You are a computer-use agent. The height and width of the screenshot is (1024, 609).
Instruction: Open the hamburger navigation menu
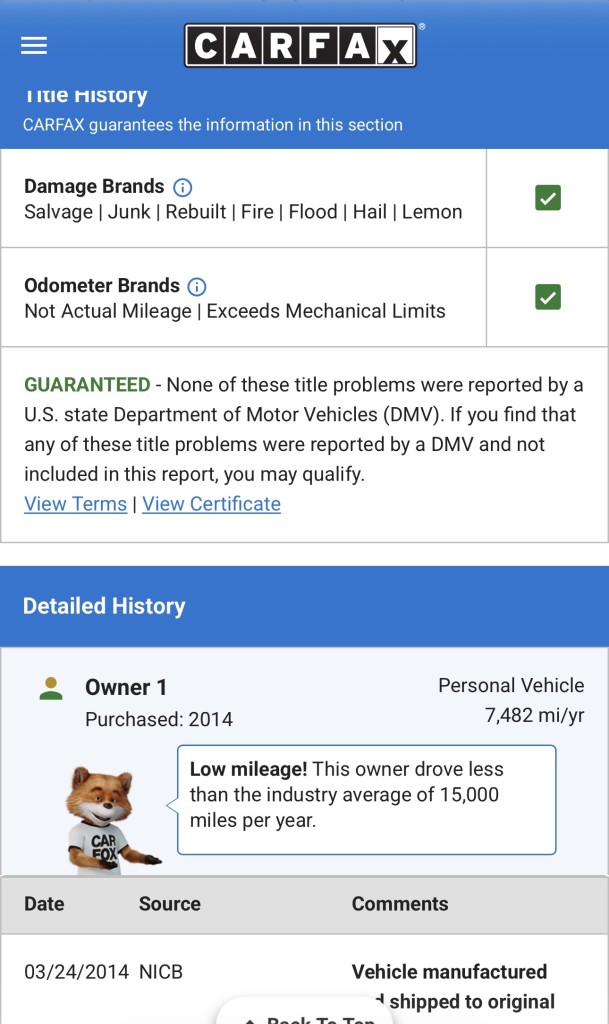coord(34,46)
